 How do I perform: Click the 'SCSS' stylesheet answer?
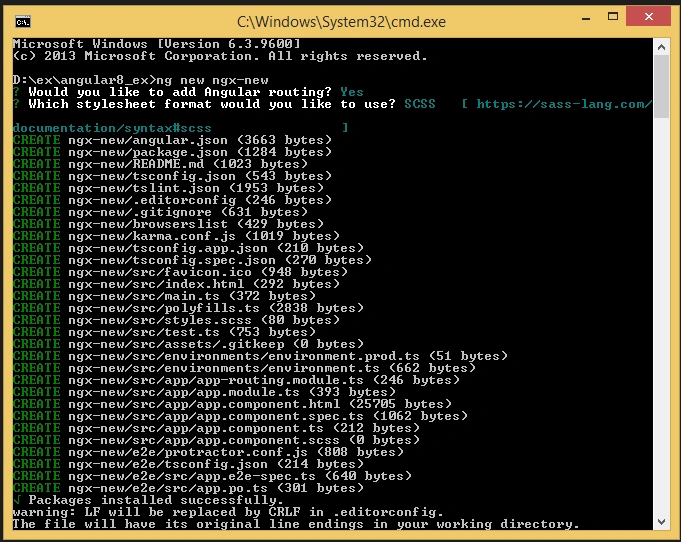point(420,104)
